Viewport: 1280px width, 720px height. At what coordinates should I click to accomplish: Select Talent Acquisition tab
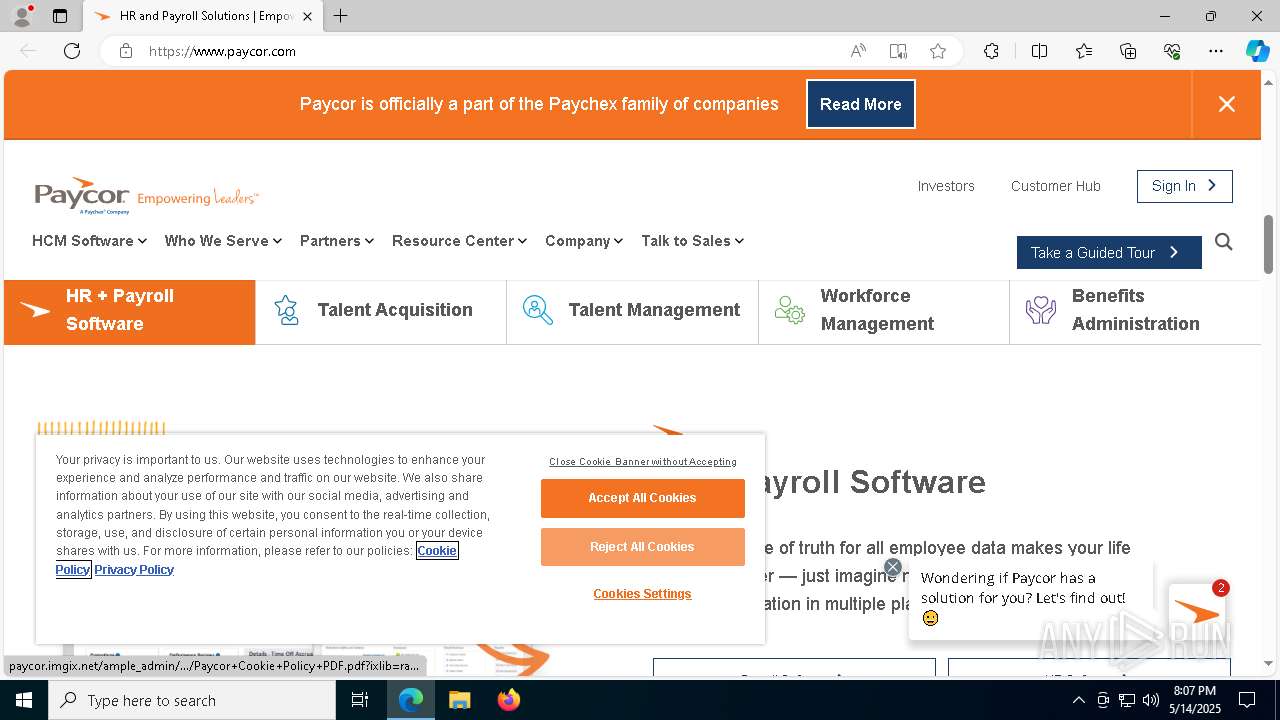coord(381,312)
